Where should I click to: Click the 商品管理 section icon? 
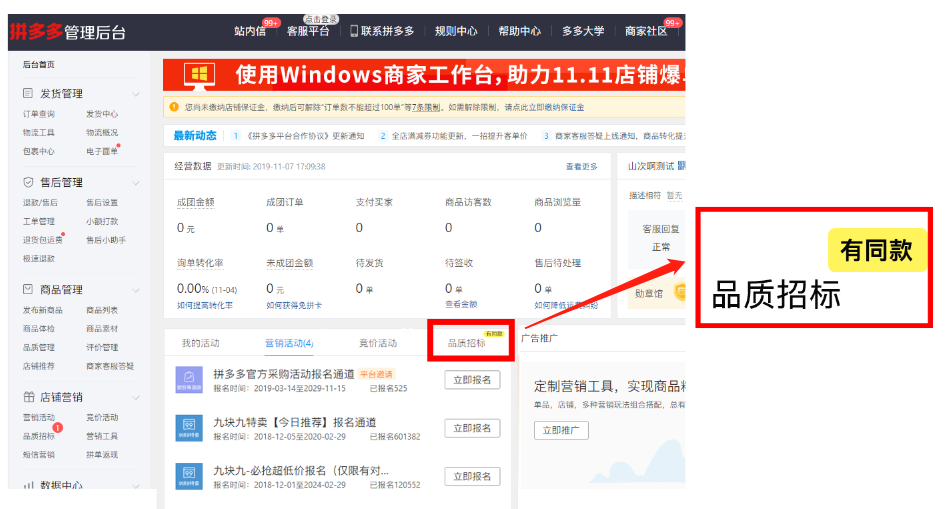[28, 289]
